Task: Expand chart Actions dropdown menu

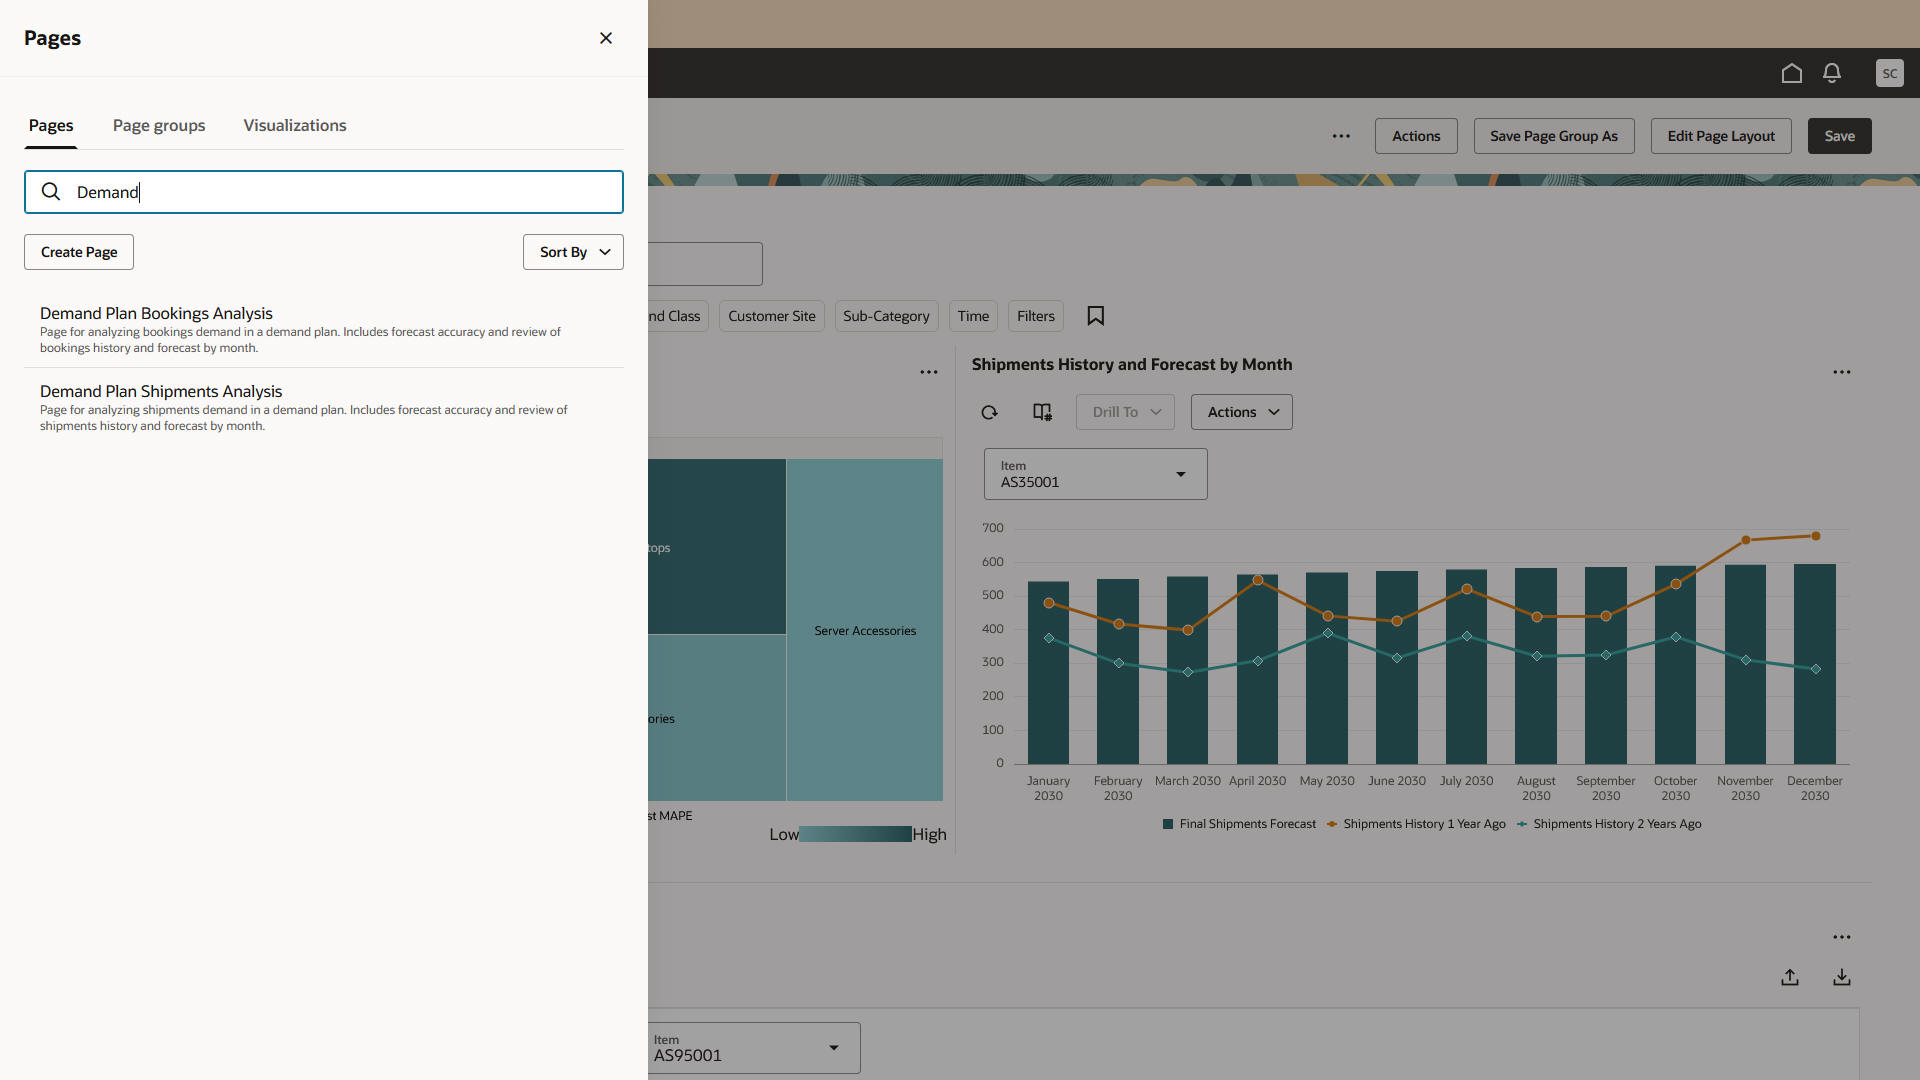Action: point(1241,412)
